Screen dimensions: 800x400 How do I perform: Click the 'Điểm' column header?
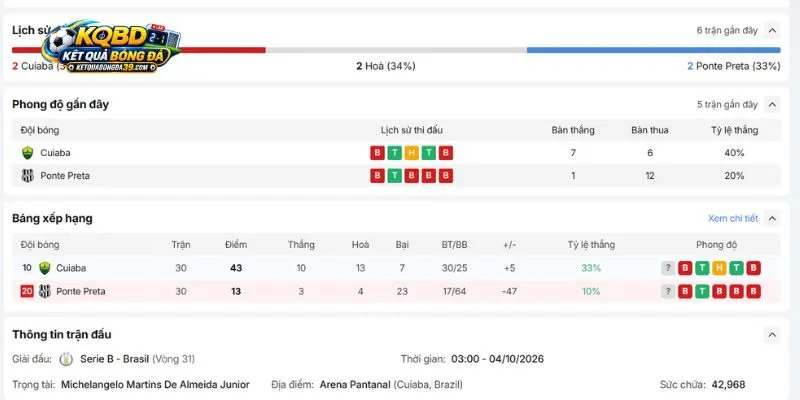[x=236, y=245]
